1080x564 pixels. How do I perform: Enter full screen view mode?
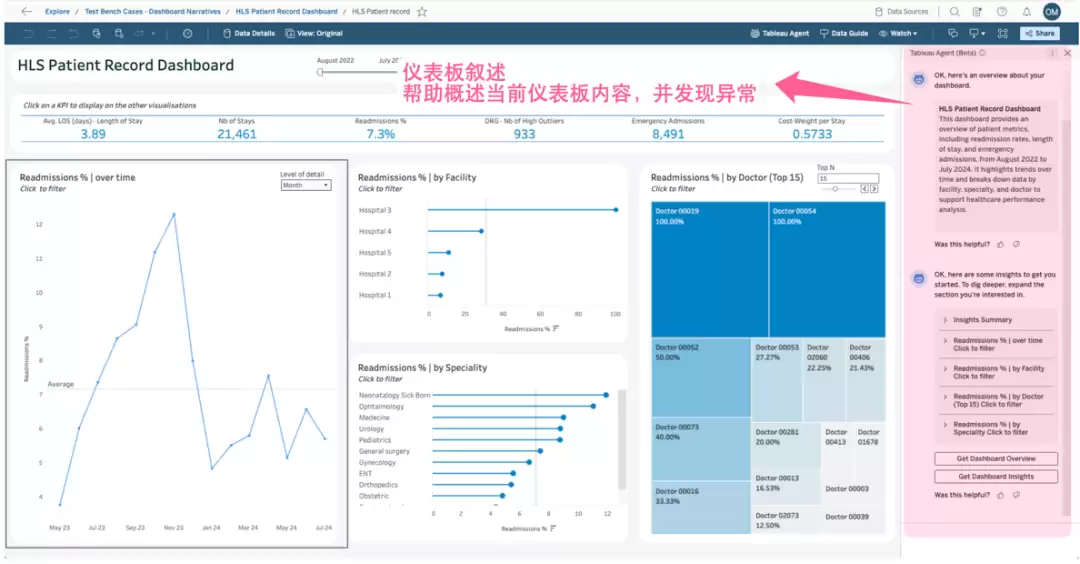(x=1003, y=33)
